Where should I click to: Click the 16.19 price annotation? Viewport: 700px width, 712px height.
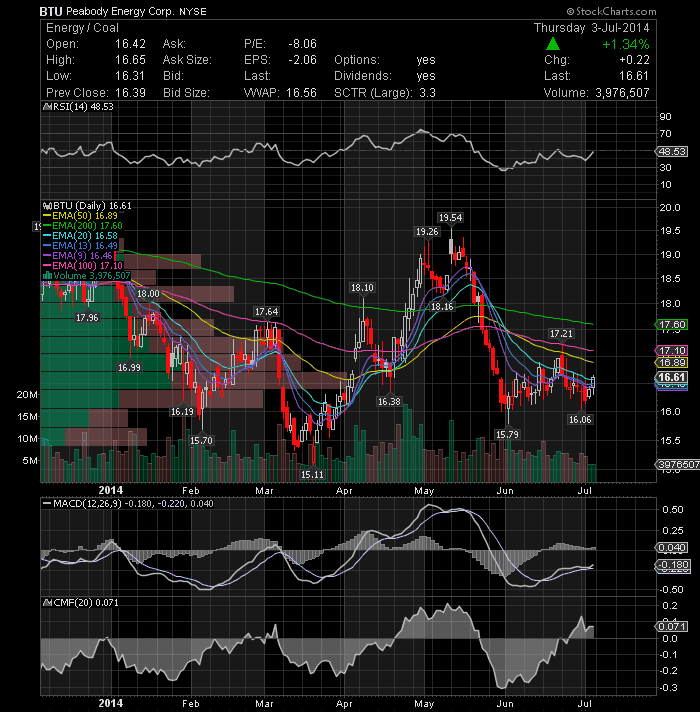(182, 411)
